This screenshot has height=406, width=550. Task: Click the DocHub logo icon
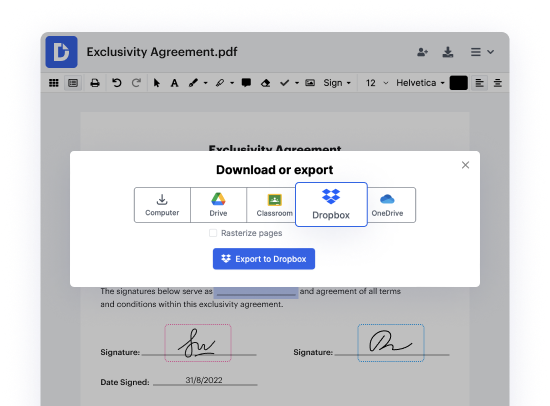coord(61,52)
